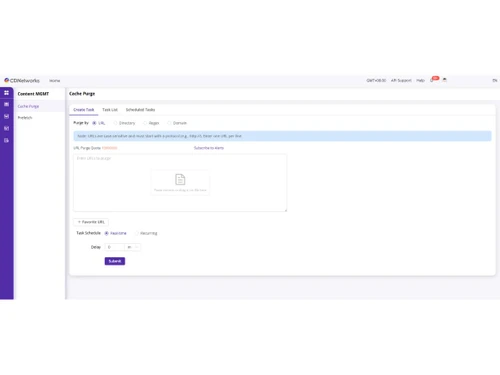Switch to the Create Task tab

tap(84, 110)
